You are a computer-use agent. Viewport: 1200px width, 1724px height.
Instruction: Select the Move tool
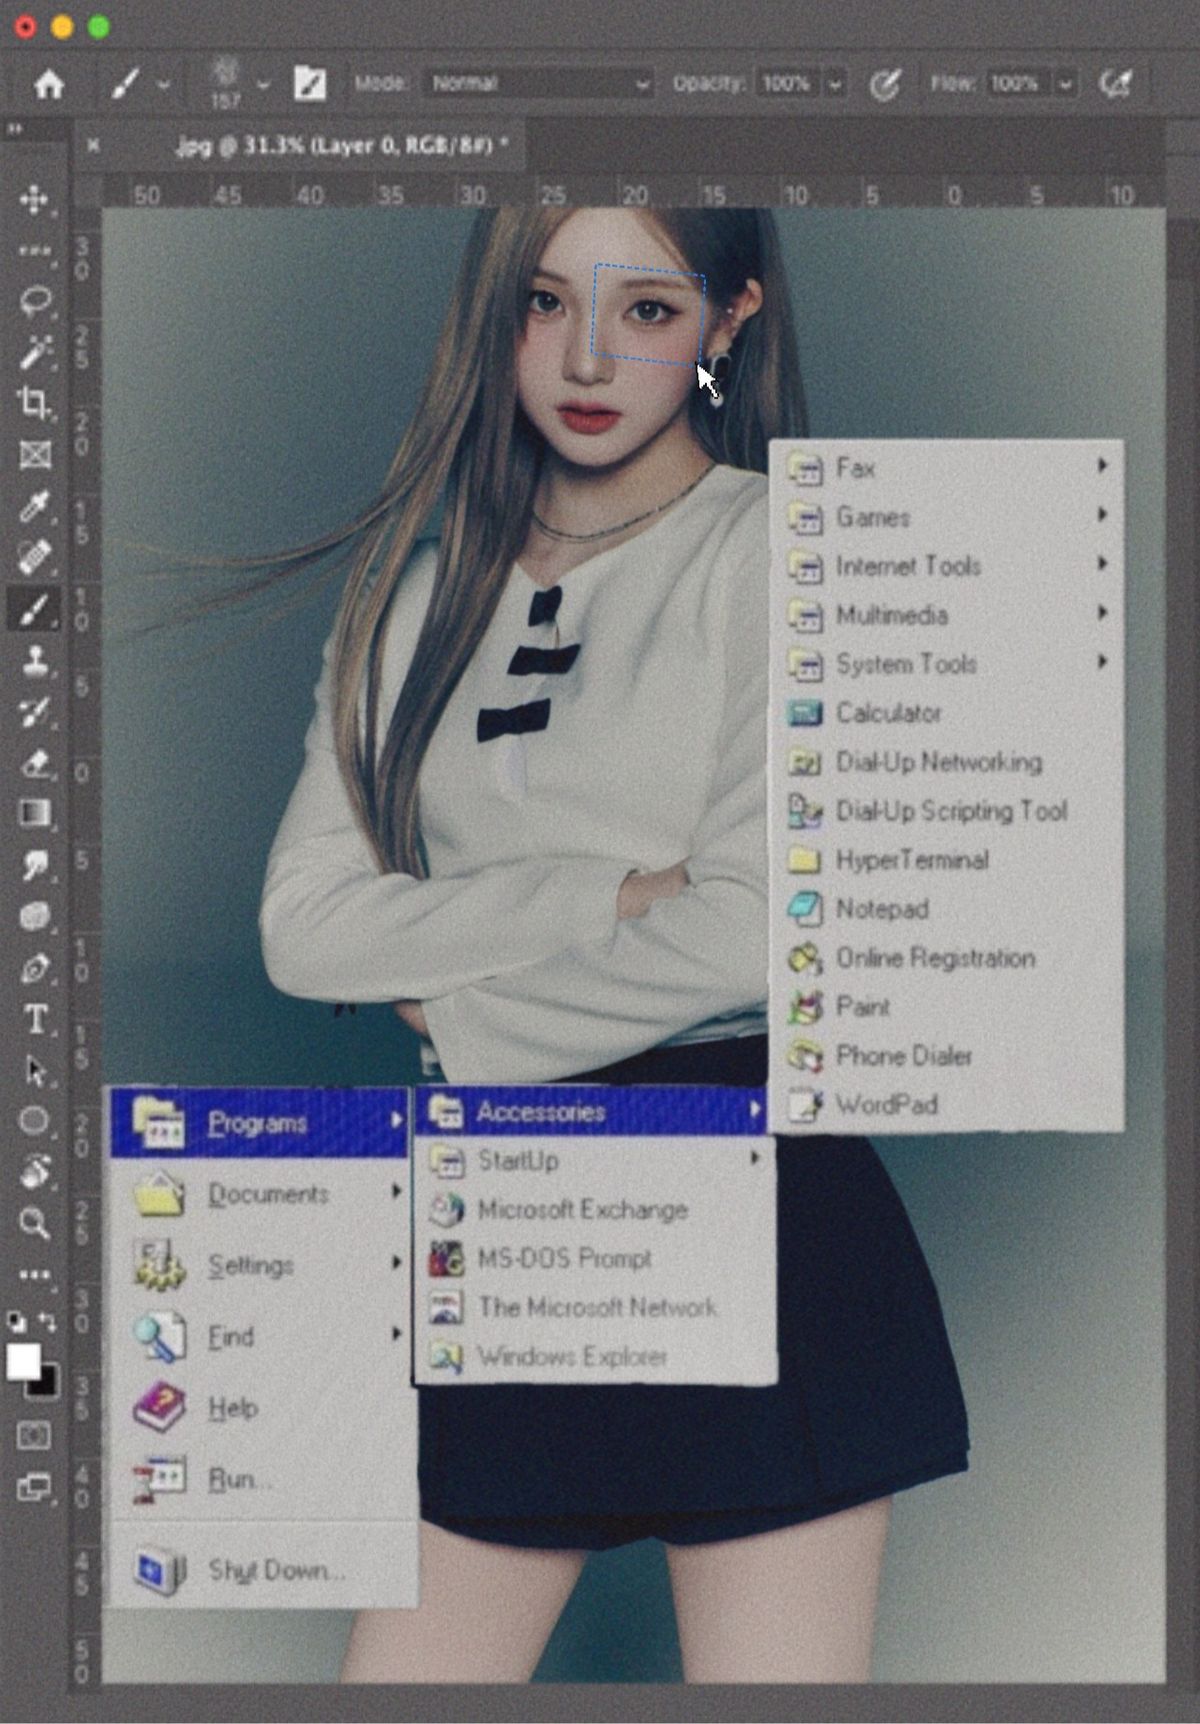[34, 200]
